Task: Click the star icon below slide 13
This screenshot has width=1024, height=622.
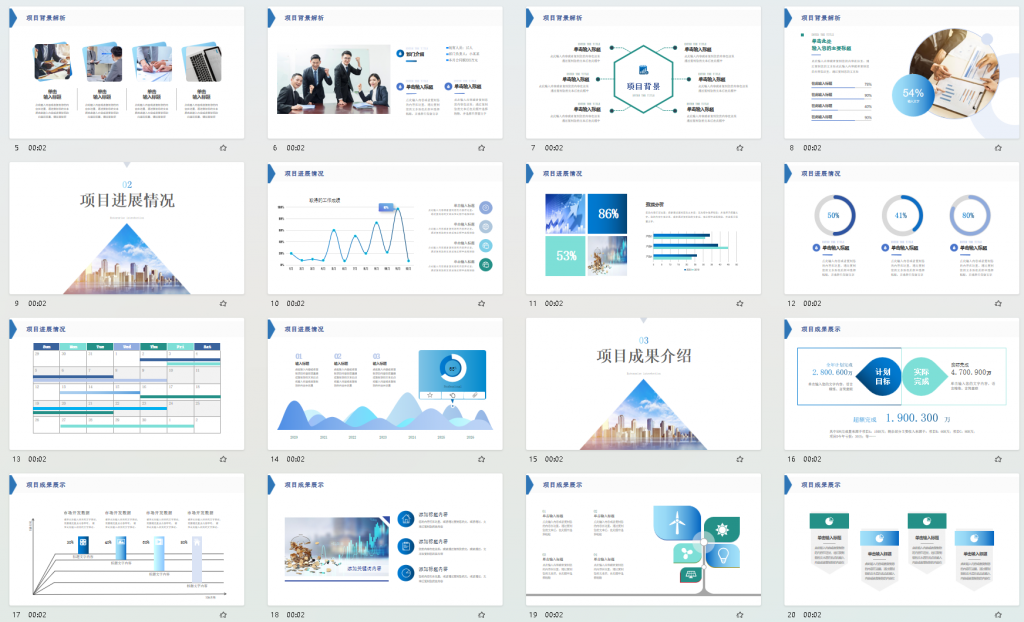Action: coord(222,459)
